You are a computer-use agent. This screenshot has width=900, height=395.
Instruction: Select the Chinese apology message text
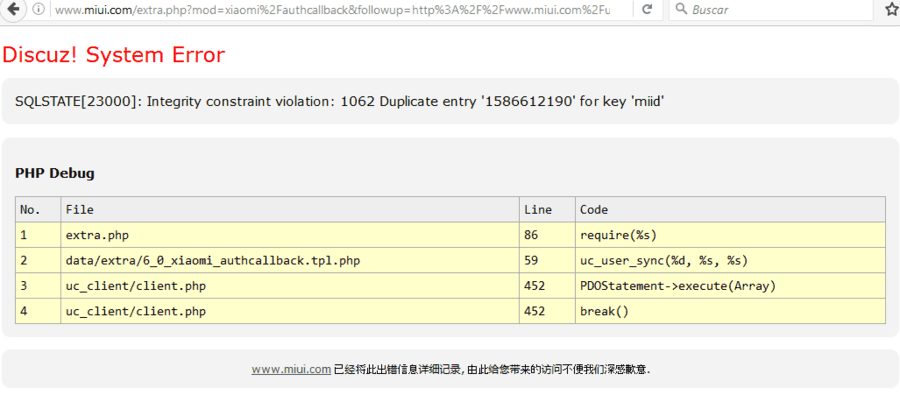492,369
